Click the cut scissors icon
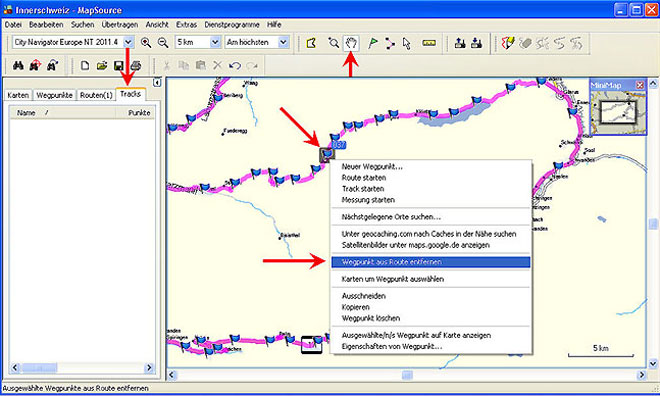660x396 pixels. [166, 66]
